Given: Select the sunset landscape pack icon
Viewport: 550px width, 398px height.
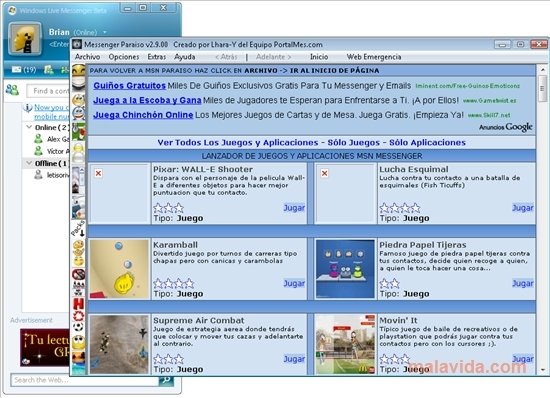Looking at the screenshot, I should tap(79, 363).
